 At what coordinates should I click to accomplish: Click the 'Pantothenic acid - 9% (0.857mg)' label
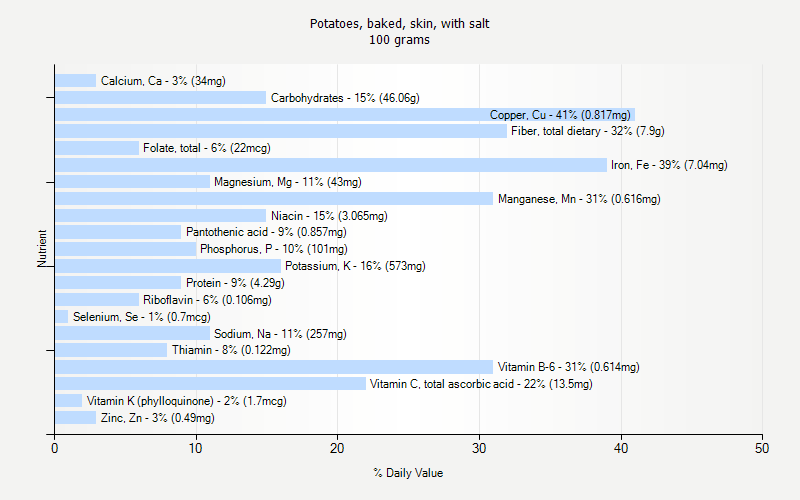266,232
